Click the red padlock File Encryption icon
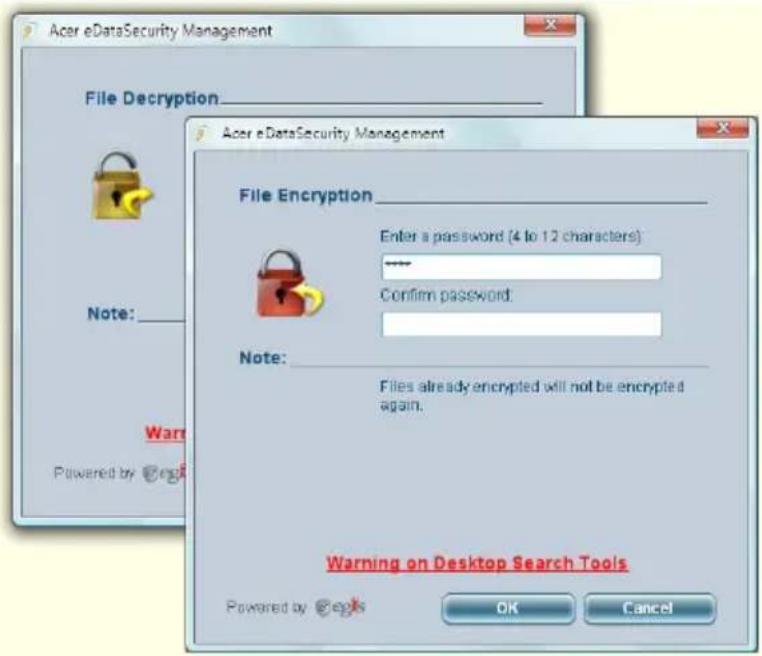762x656 pixels. click(290, 284)
